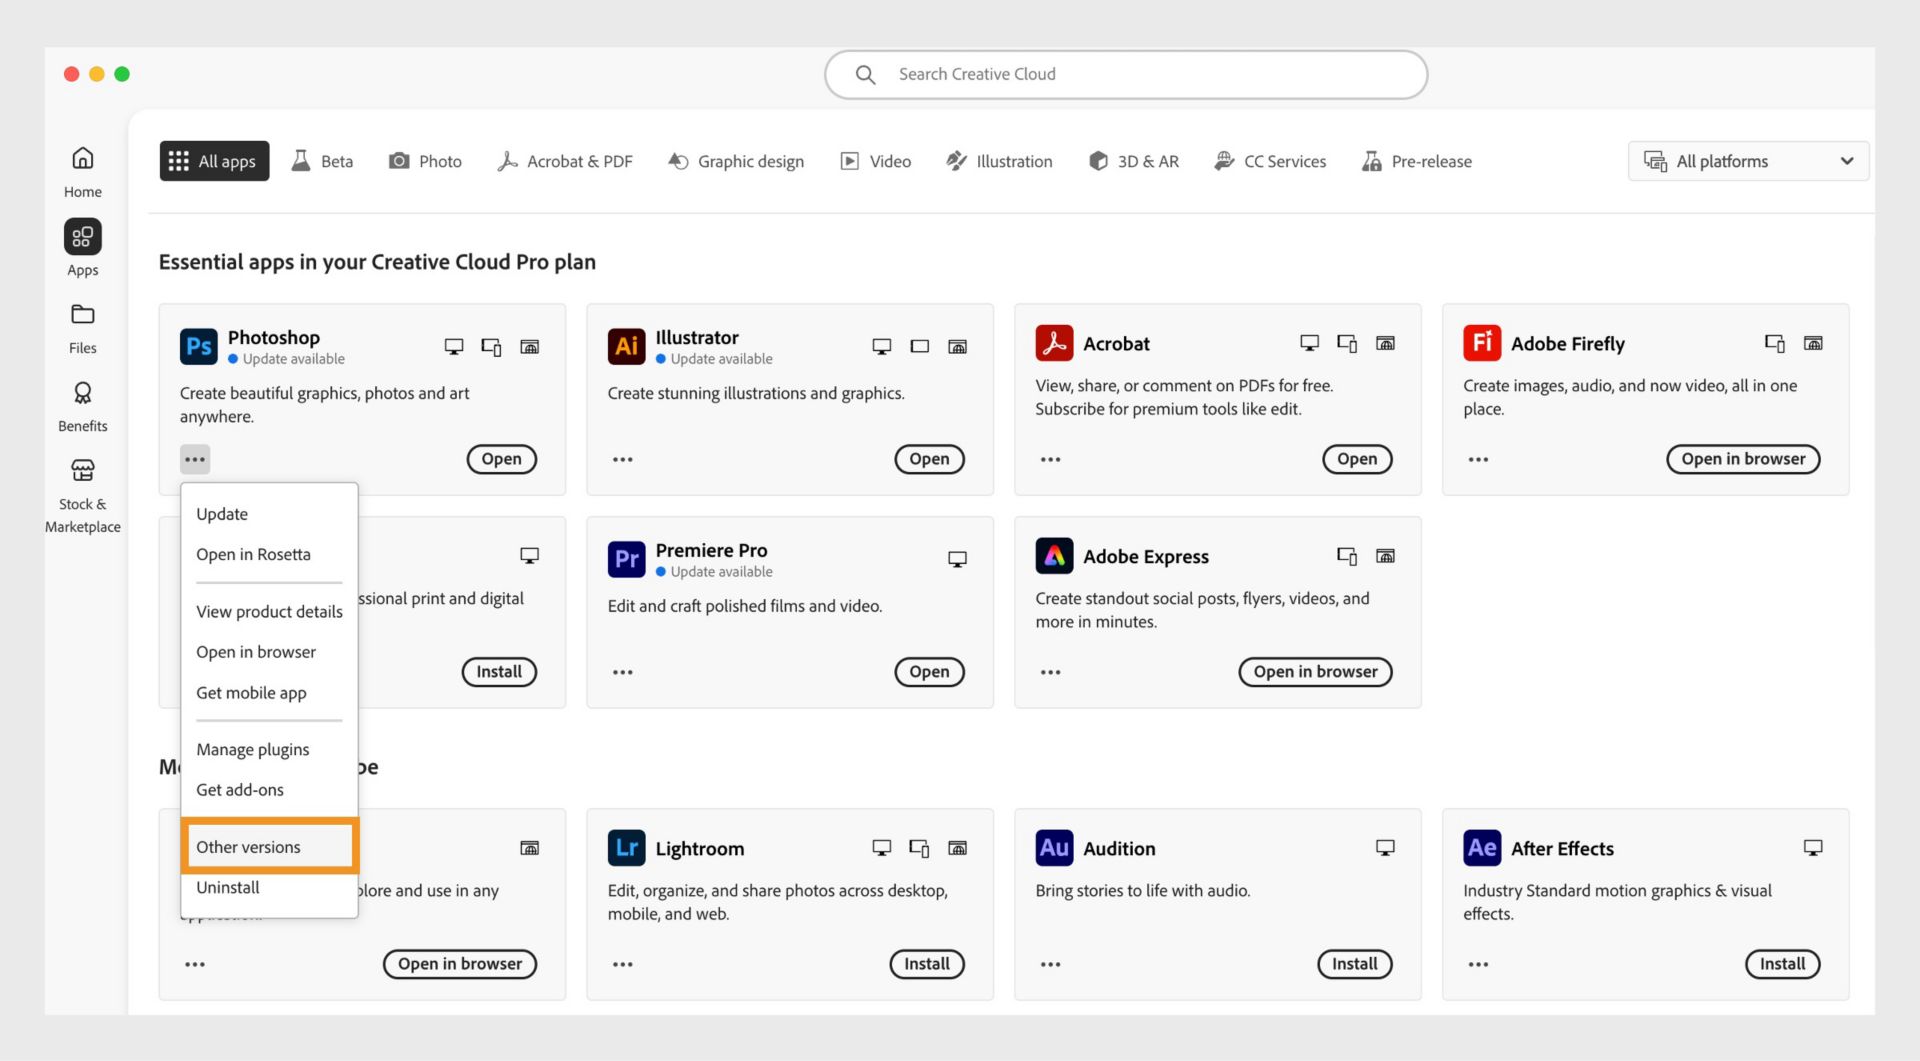The width and height of the screenshot is (1920, 1061).
Task: Open Acrobat's three-dot more options menu
Action: pos(1050,460)
